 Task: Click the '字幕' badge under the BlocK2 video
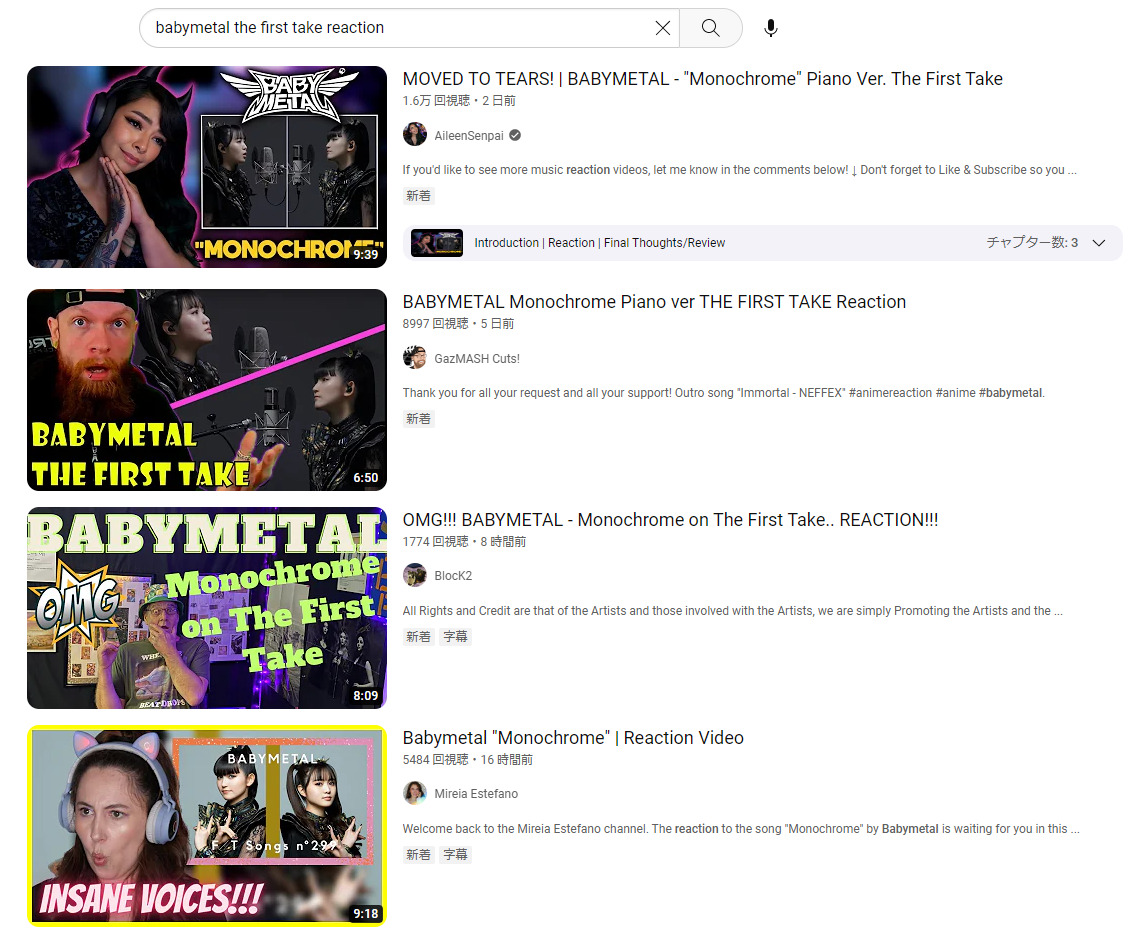(455, 637)
